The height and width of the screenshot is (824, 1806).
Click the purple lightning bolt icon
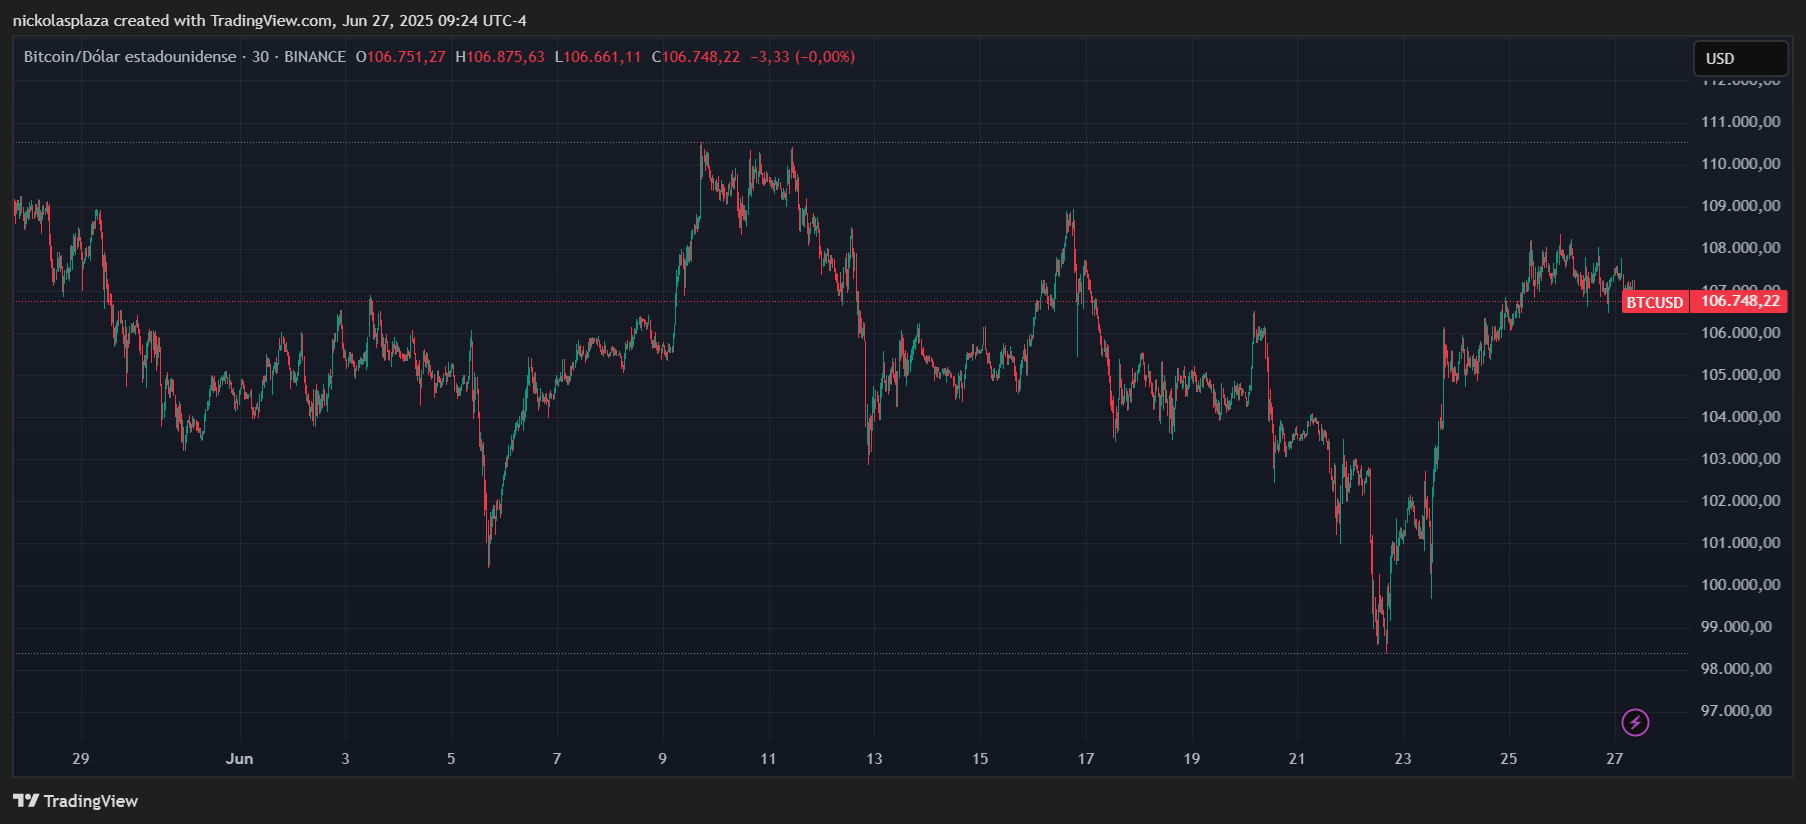pos(1635,722)
